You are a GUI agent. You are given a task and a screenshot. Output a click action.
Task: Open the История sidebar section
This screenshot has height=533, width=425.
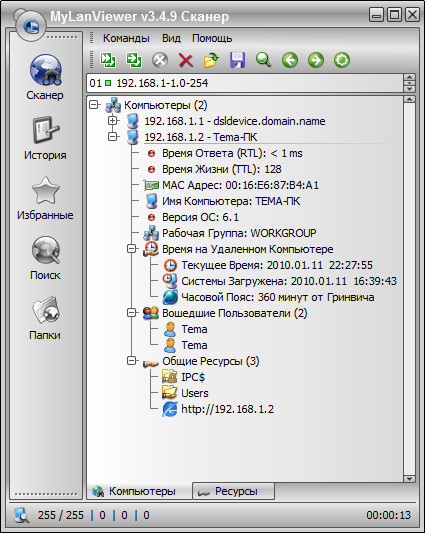(x=45, y=138)
